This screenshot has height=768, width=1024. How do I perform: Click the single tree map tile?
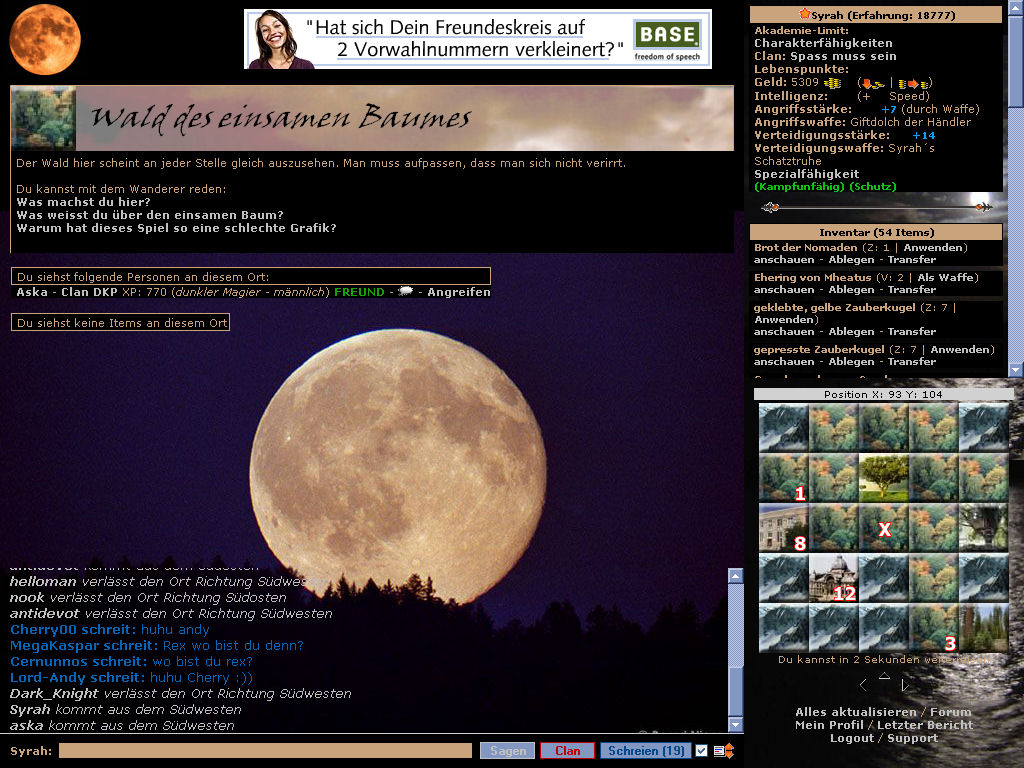[x=883, y=477]
